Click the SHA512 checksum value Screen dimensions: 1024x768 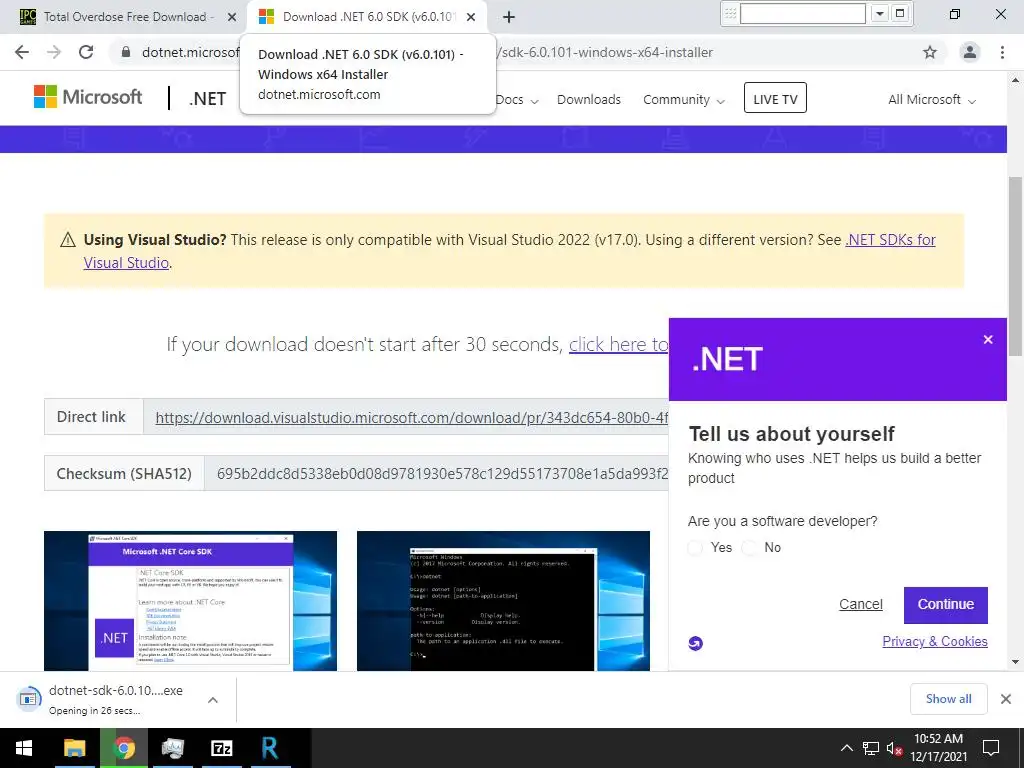442,473
